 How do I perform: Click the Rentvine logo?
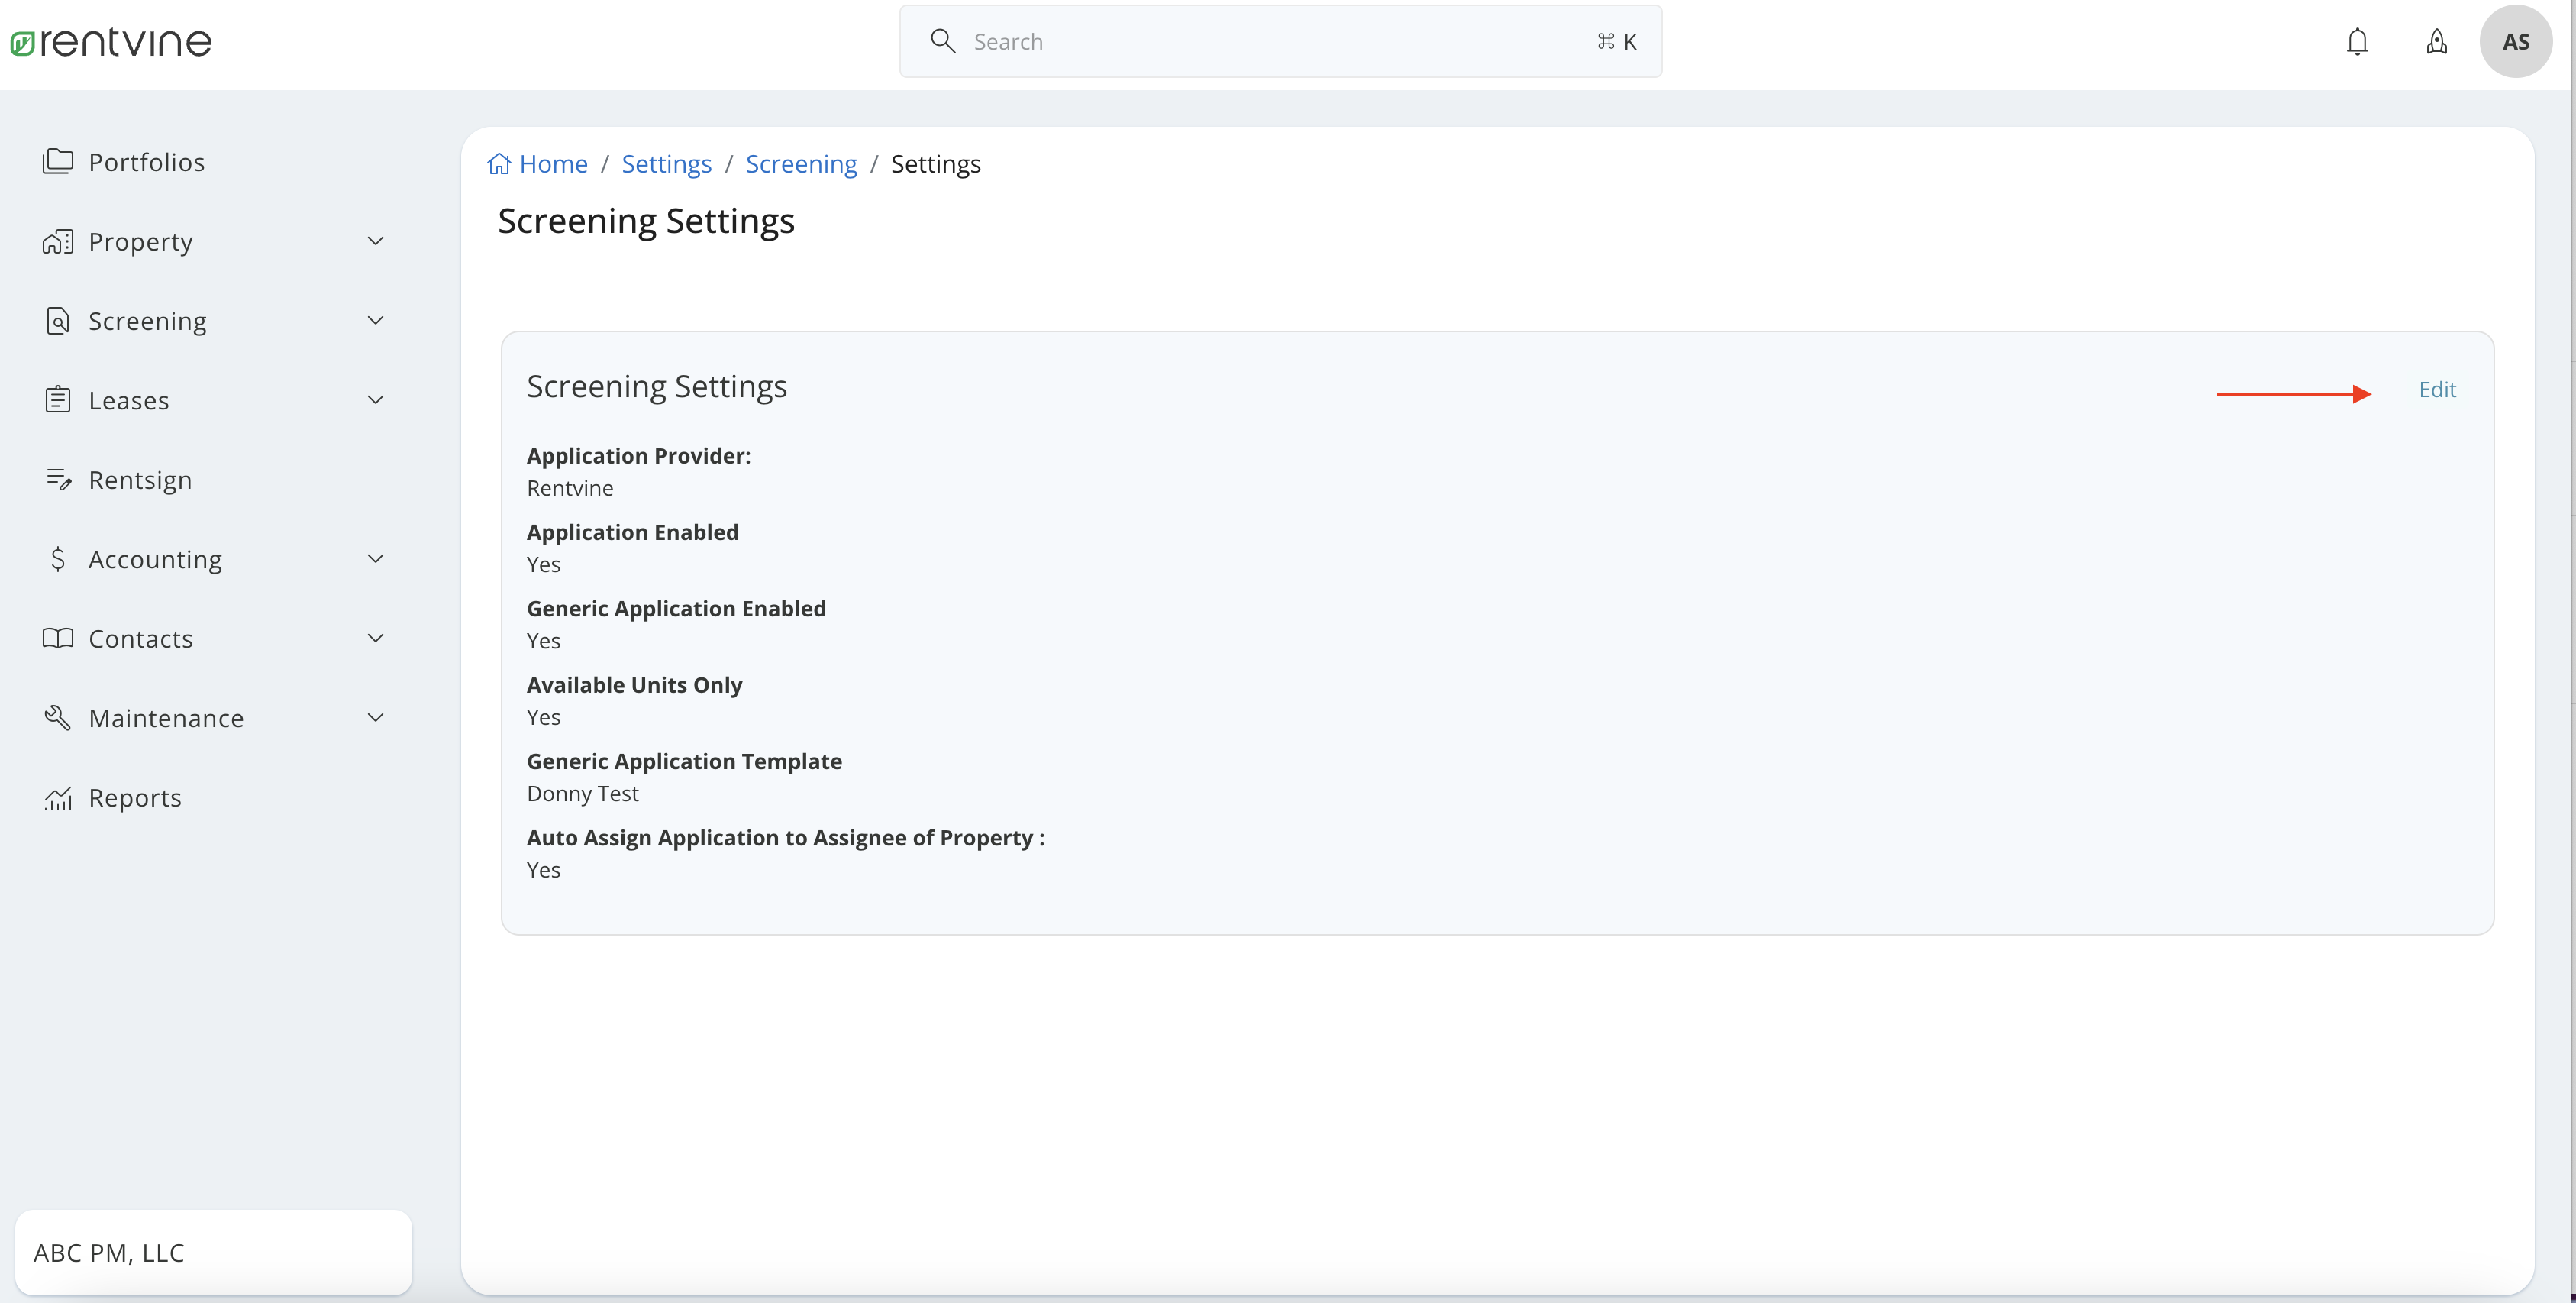[x=110, y=41]
